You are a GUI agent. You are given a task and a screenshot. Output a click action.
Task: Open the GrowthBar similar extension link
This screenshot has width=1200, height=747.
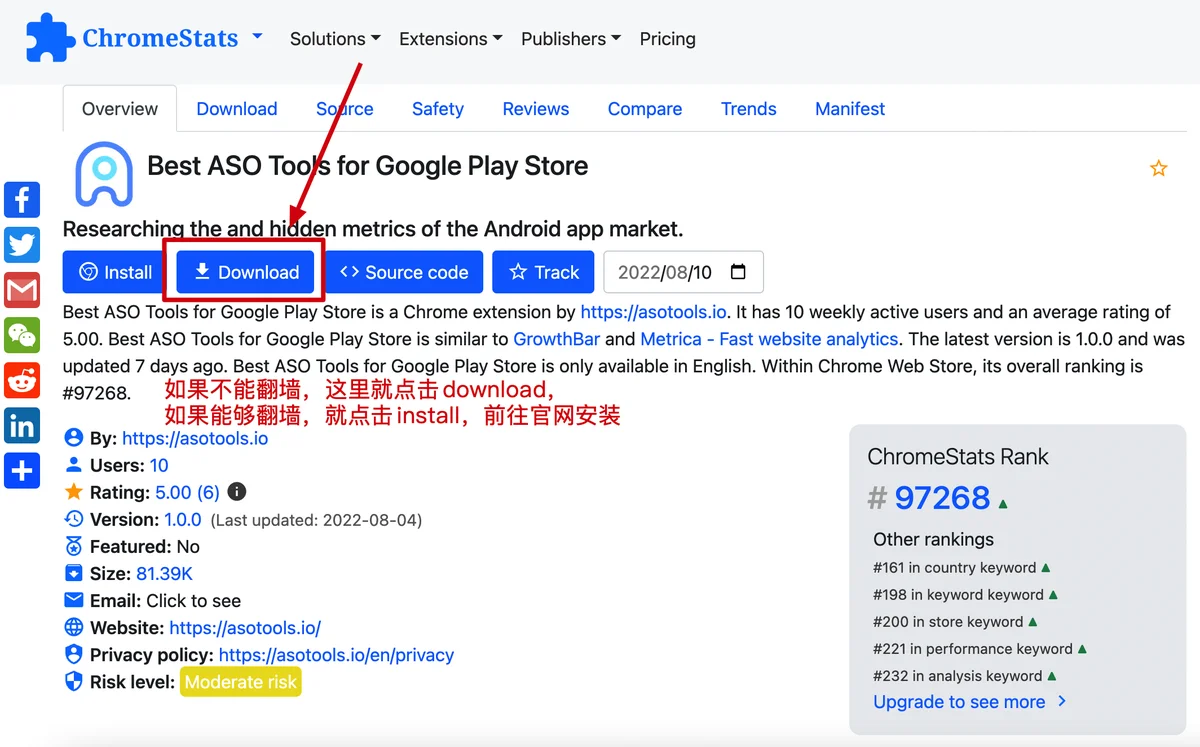point(557,339)
